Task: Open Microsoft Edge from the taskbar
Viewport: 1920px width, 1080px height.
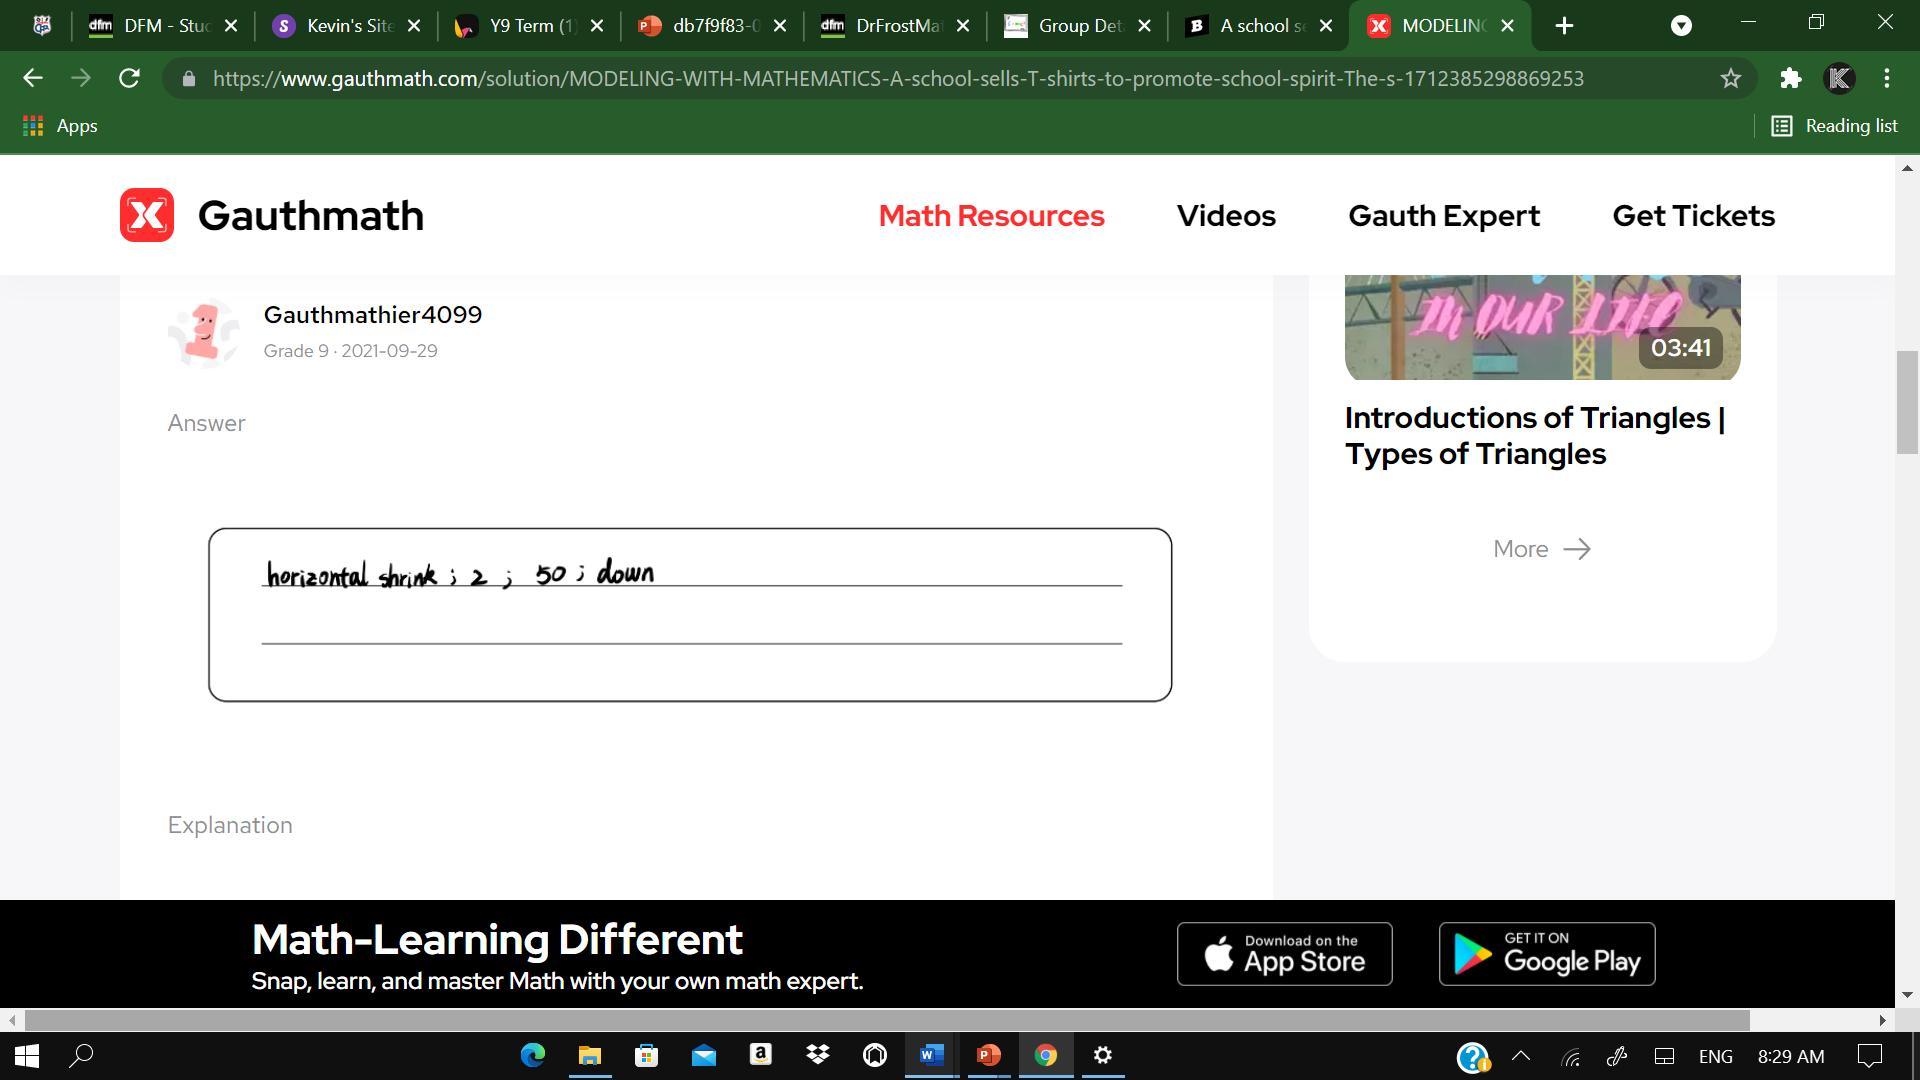Action: (x=532, y=1056)
